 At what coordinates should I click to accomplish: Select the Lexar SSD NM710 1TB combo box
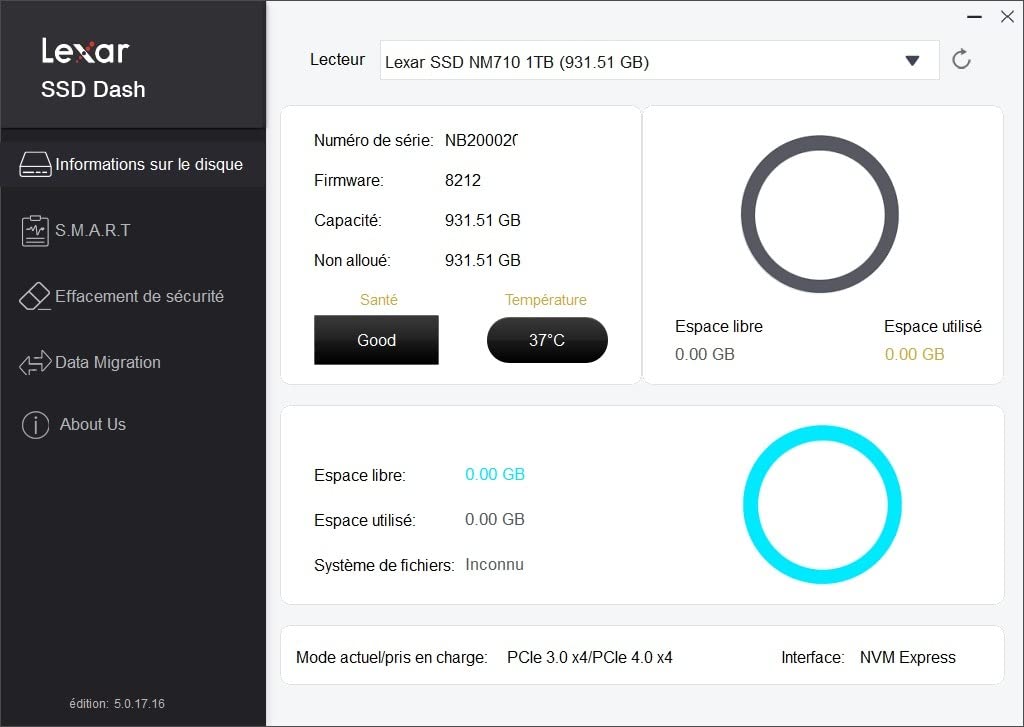660,60
